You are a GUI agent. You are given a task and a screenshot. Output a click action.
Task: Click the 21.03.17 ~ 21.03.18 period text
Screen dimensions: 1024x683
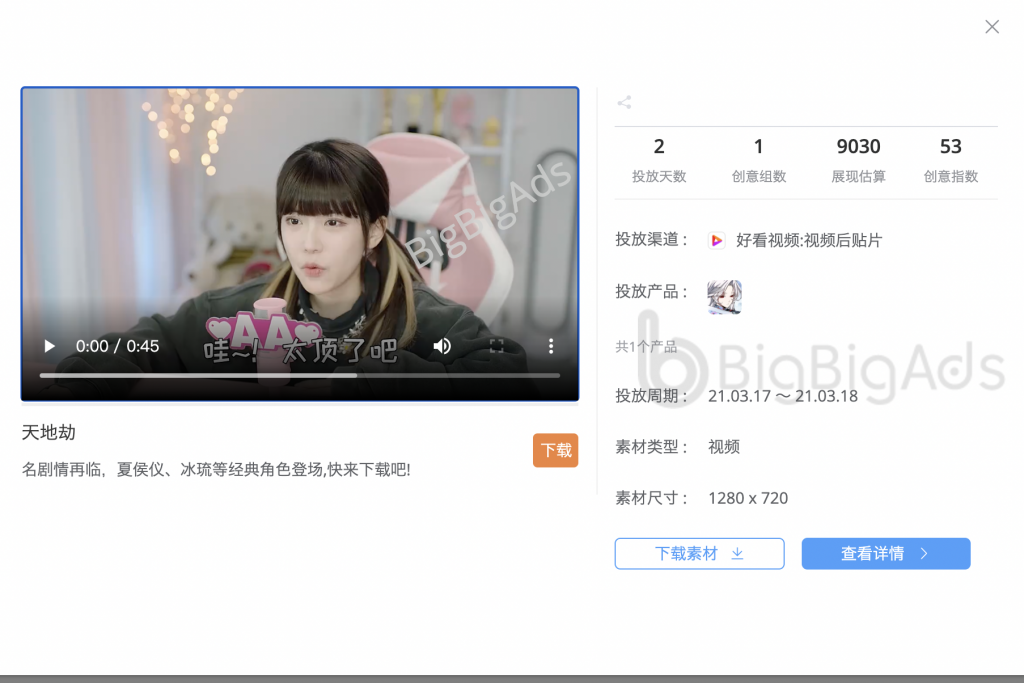[783, 396]
